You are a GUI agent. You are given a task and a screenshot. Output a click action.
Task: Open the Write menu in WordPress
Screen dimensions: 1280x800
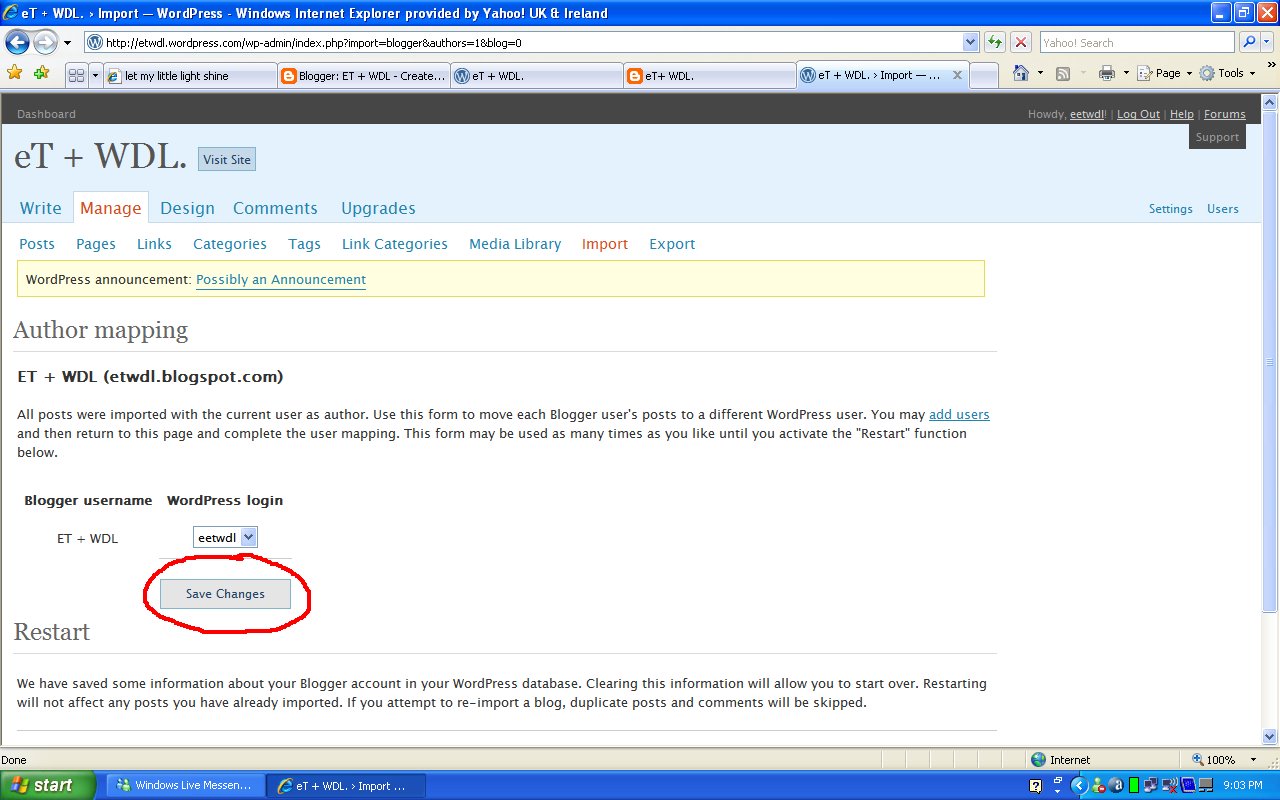(x=41, y=208)
